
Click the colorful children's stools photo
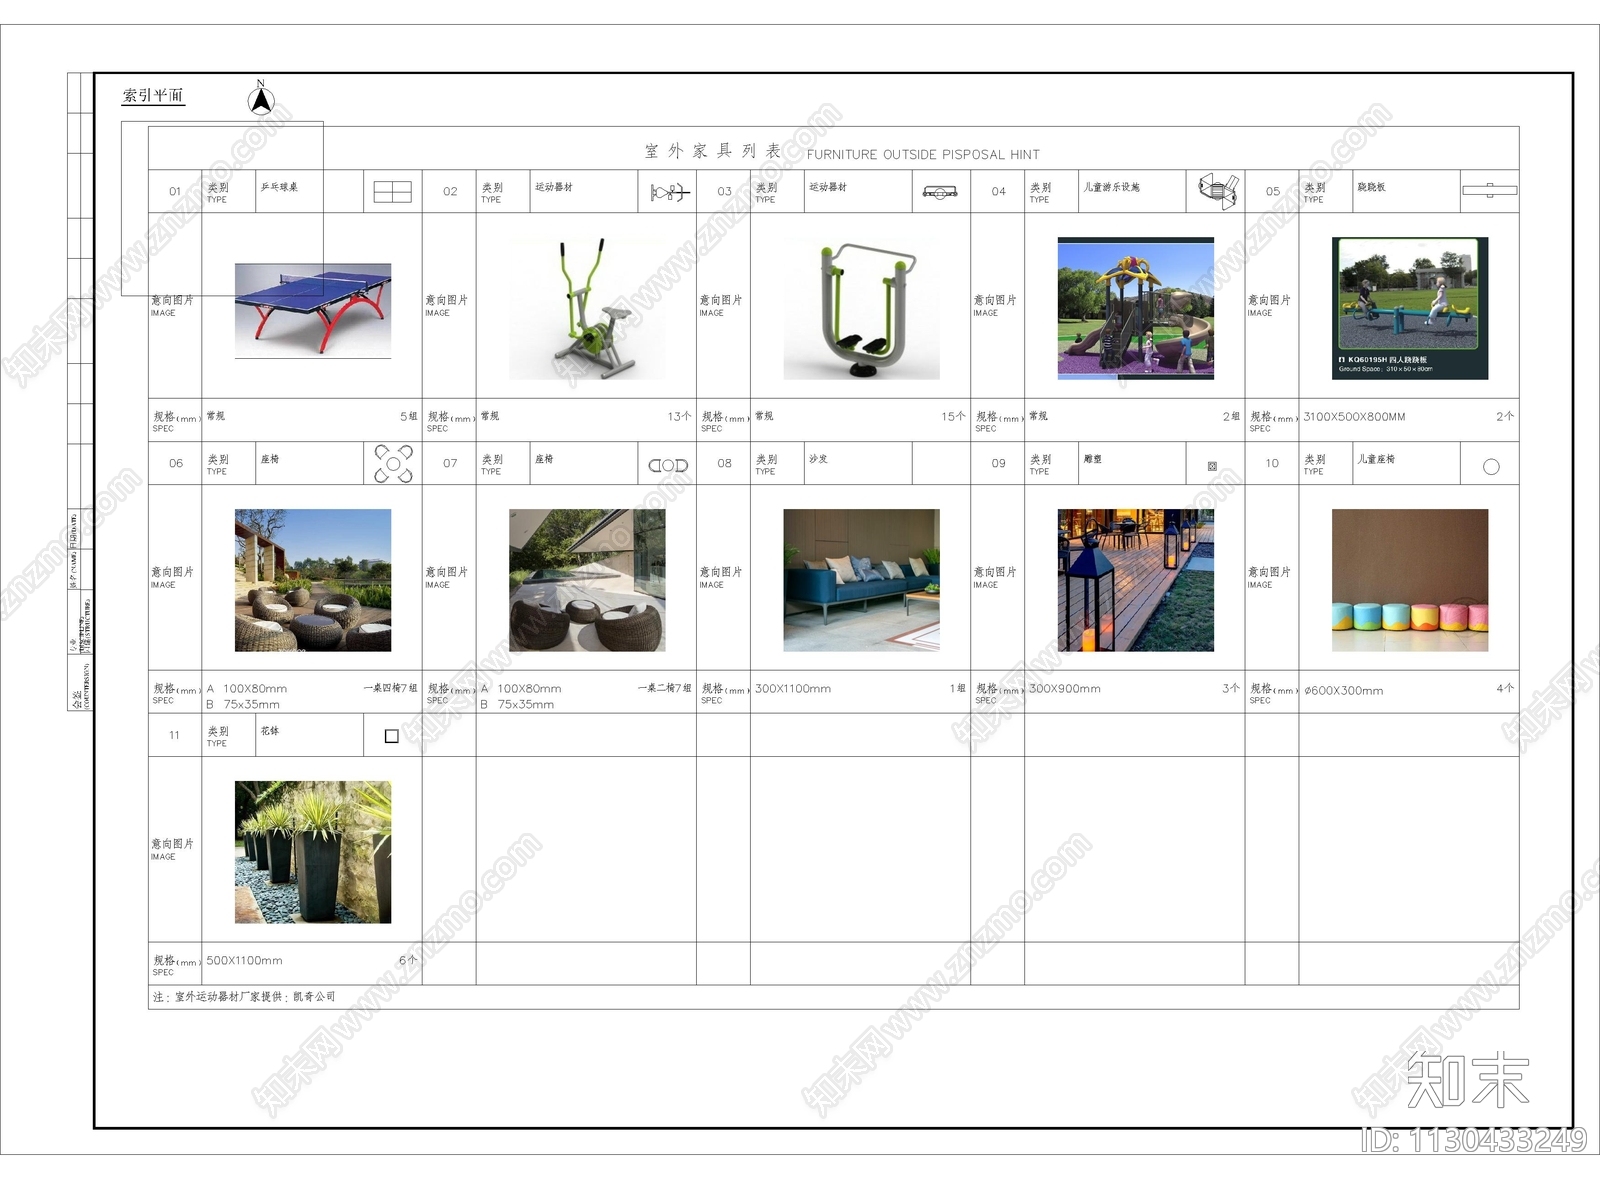point(1410,580)
